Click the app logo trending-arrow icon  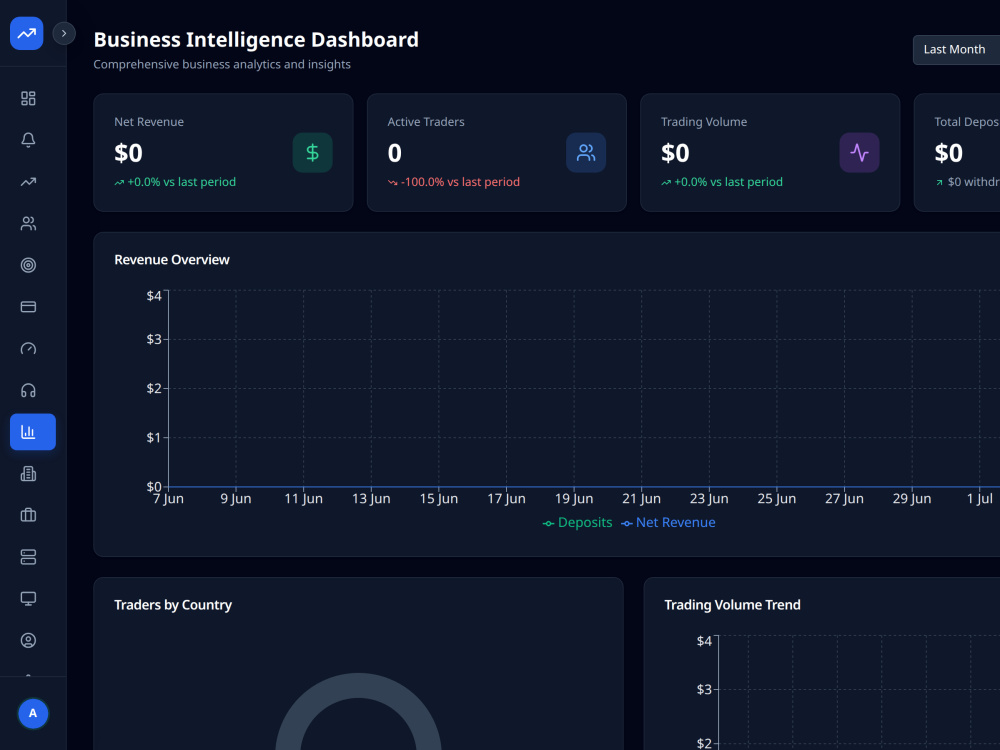[x=27, y=33]
